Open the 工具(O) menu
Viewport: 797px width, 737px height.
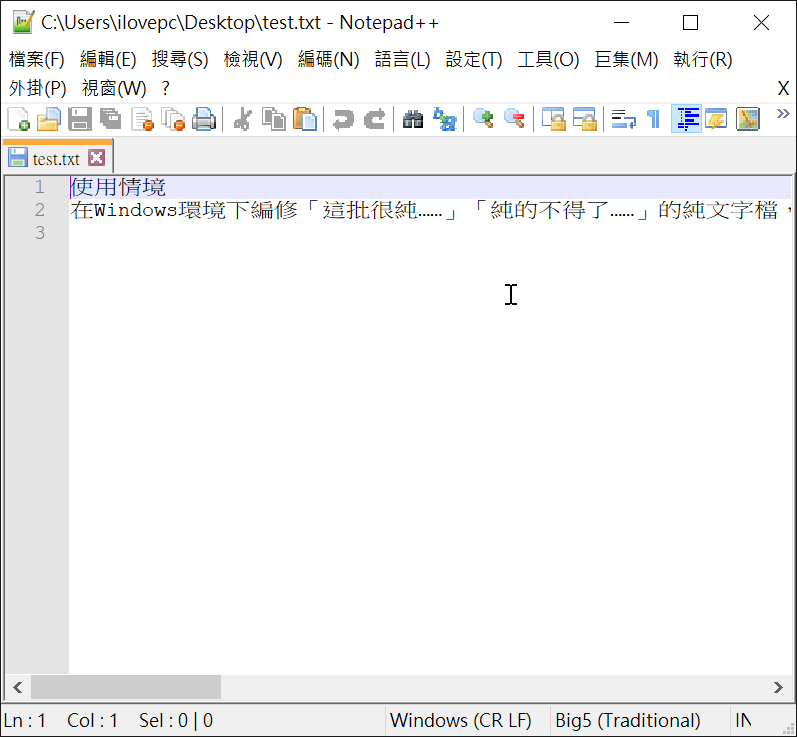click(x=548, y=59)
